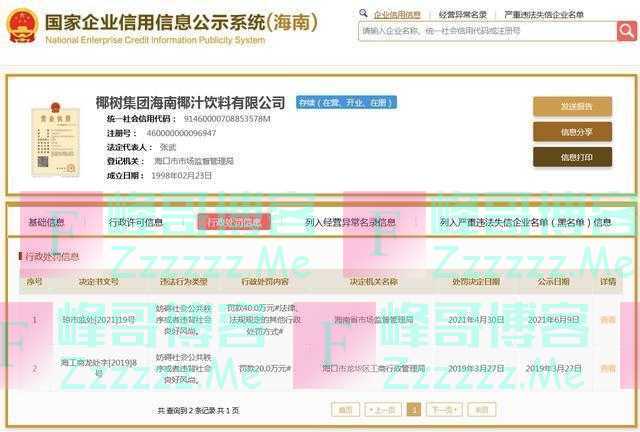Go to the first page (首页)
Image resolution: width=640 pixels, height=432 pixels.
[345, 410]
